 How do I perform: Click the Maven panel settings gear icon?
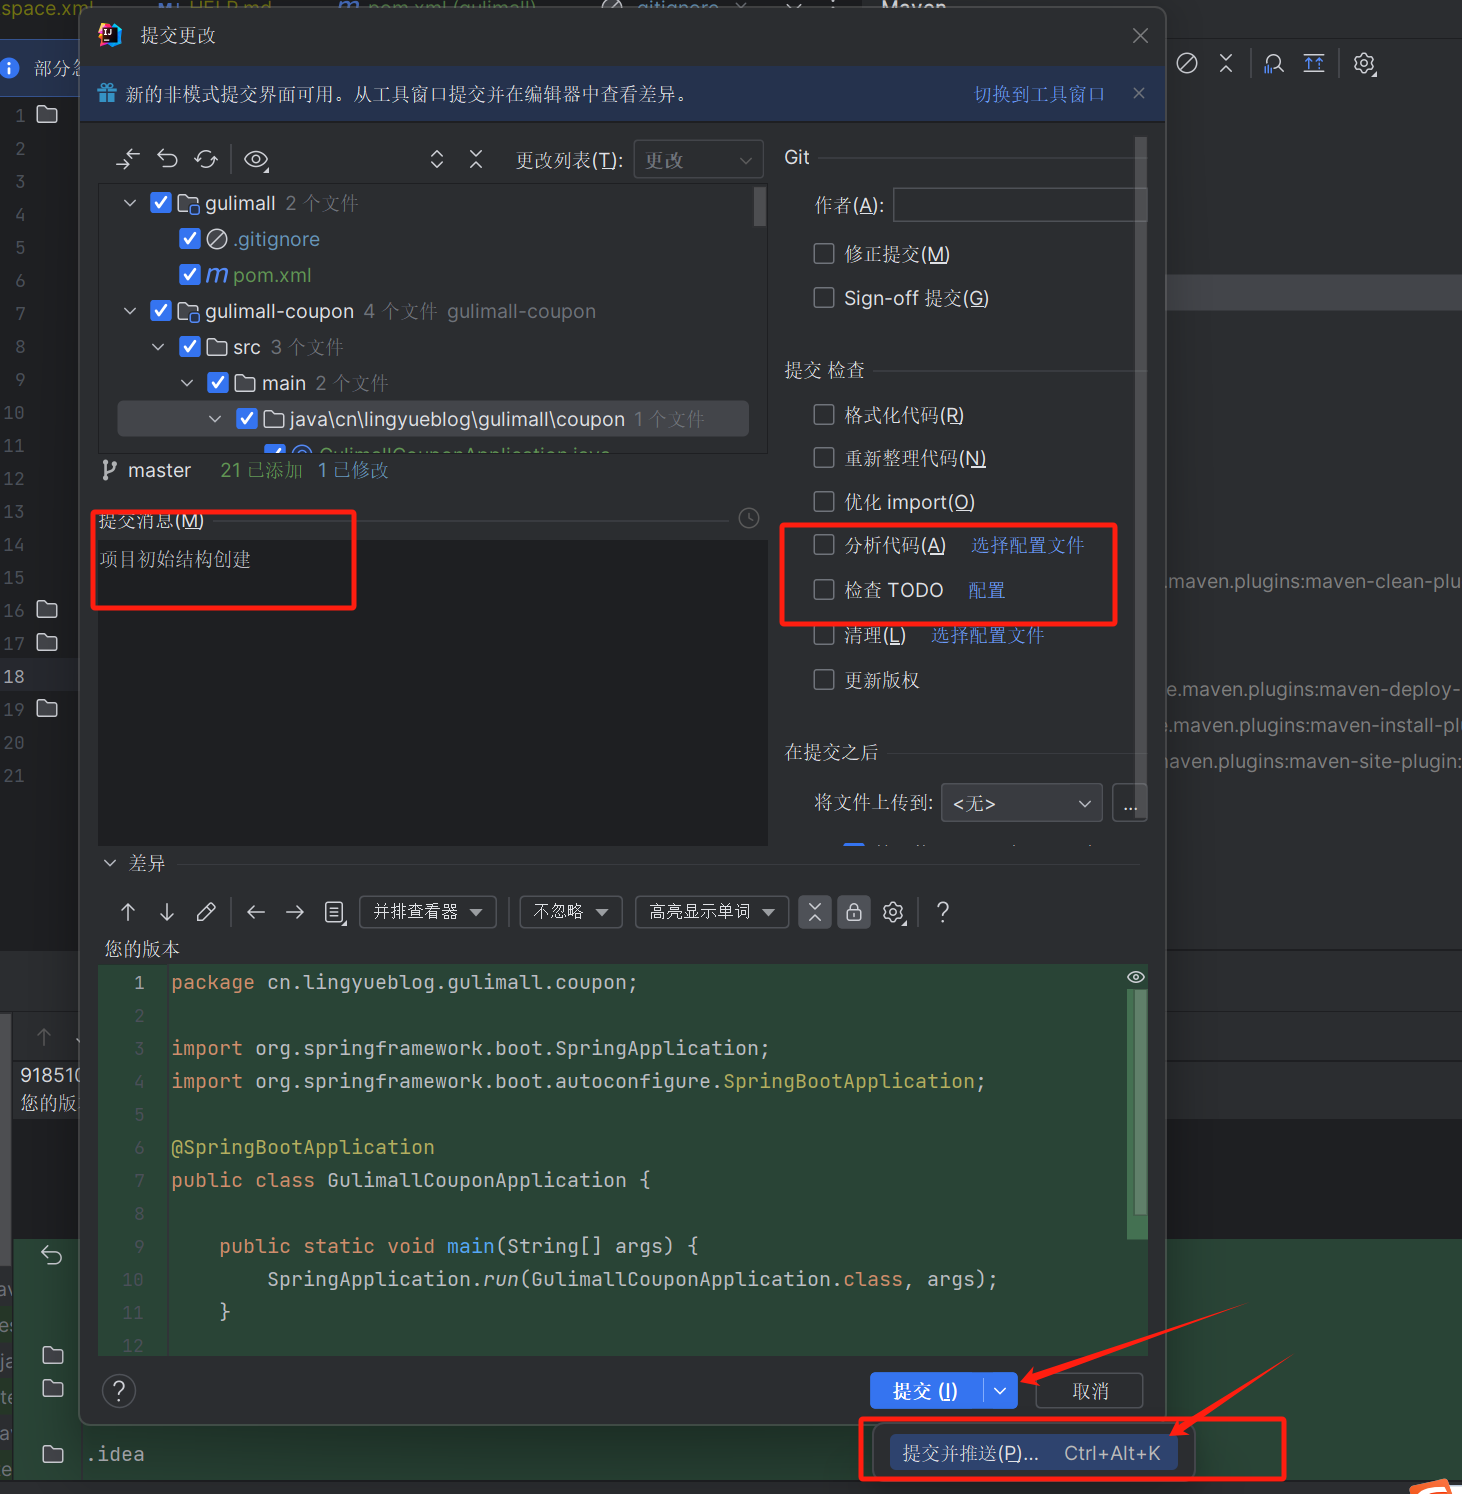tap(1364, 64)
